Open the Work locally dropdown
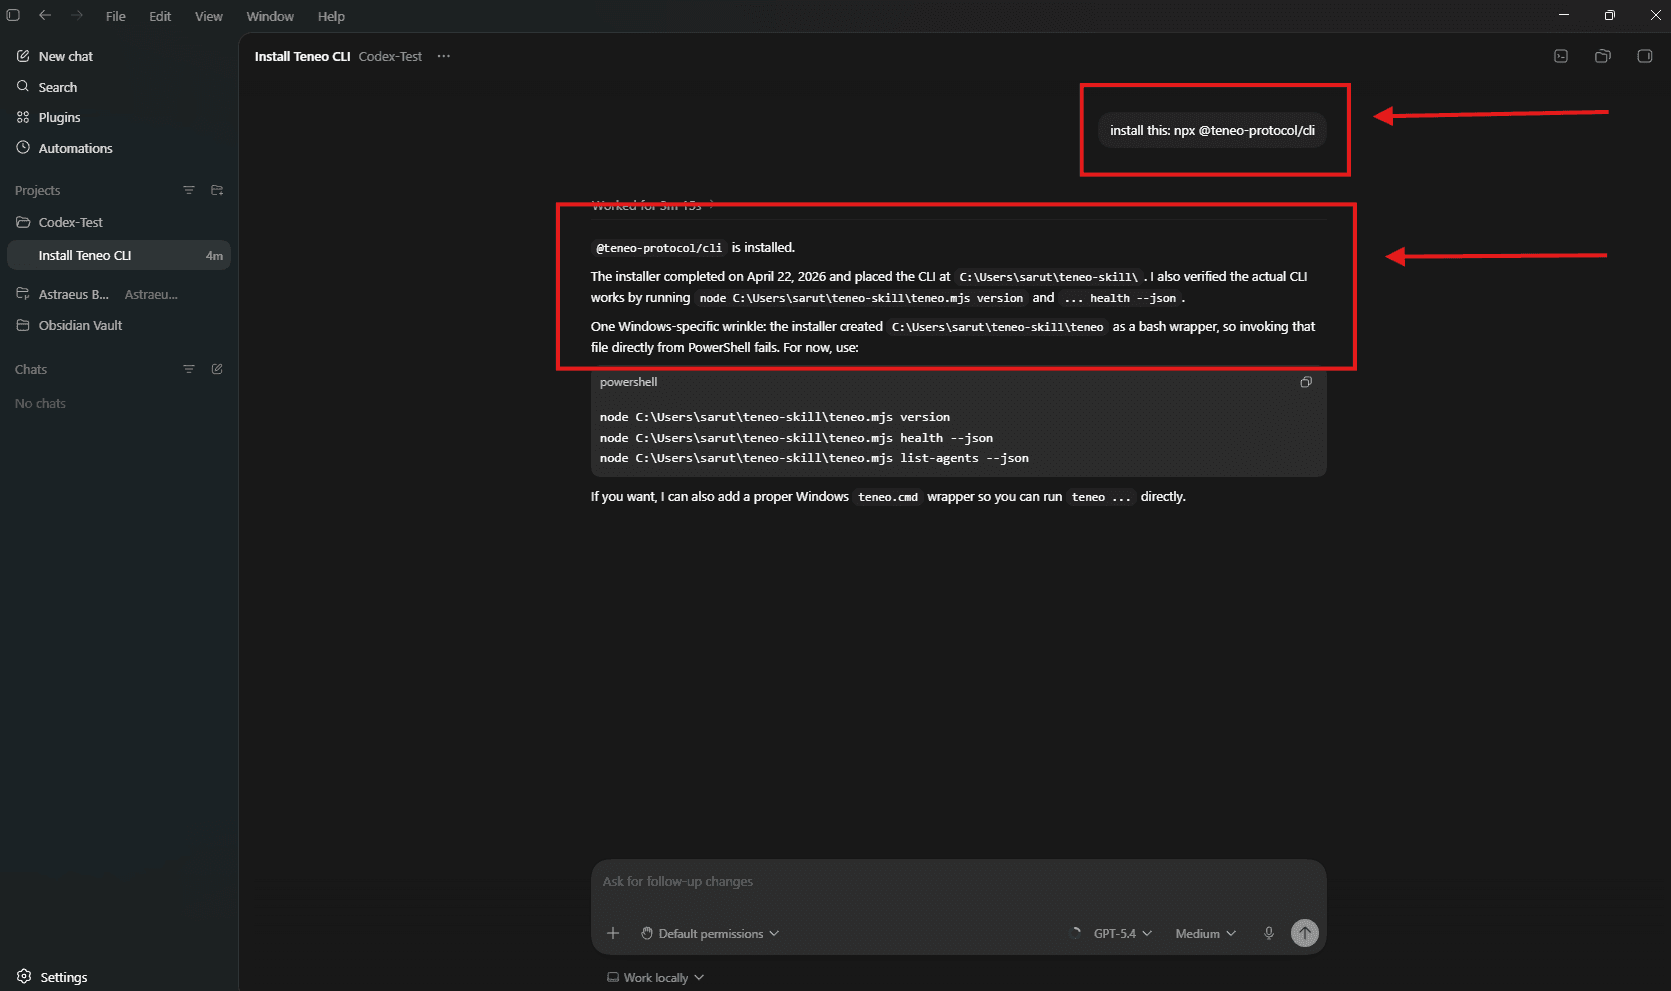 [x=656, y=977]
